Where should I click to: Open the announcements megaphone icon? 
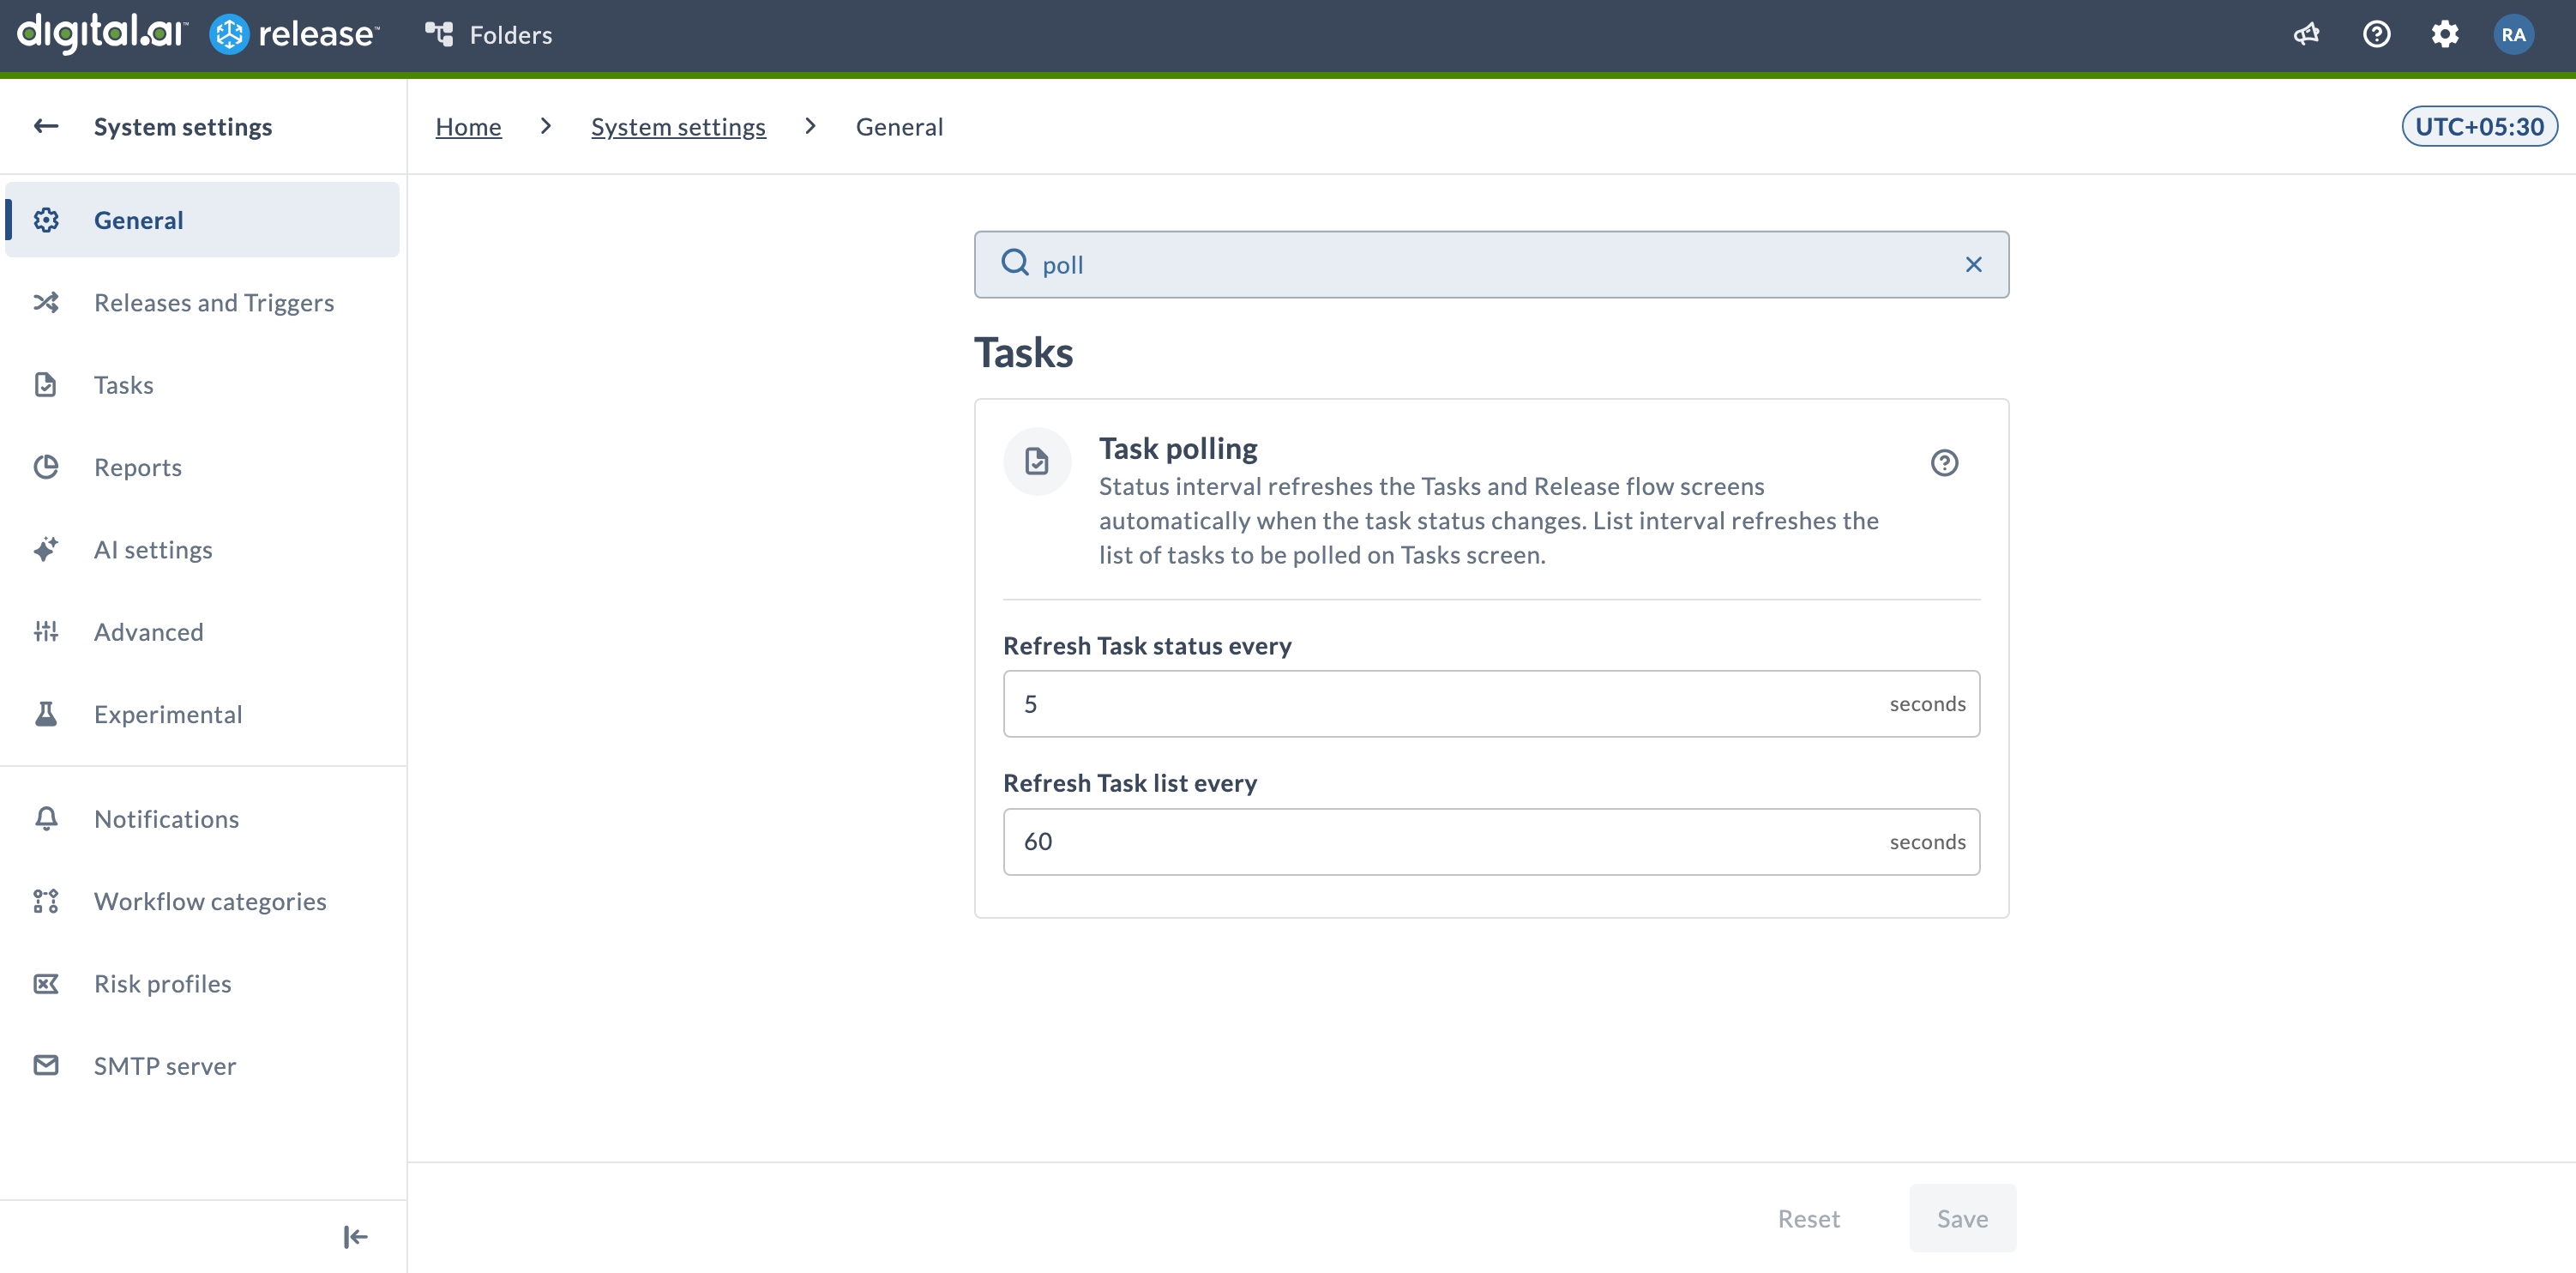tap(2306, 35)
